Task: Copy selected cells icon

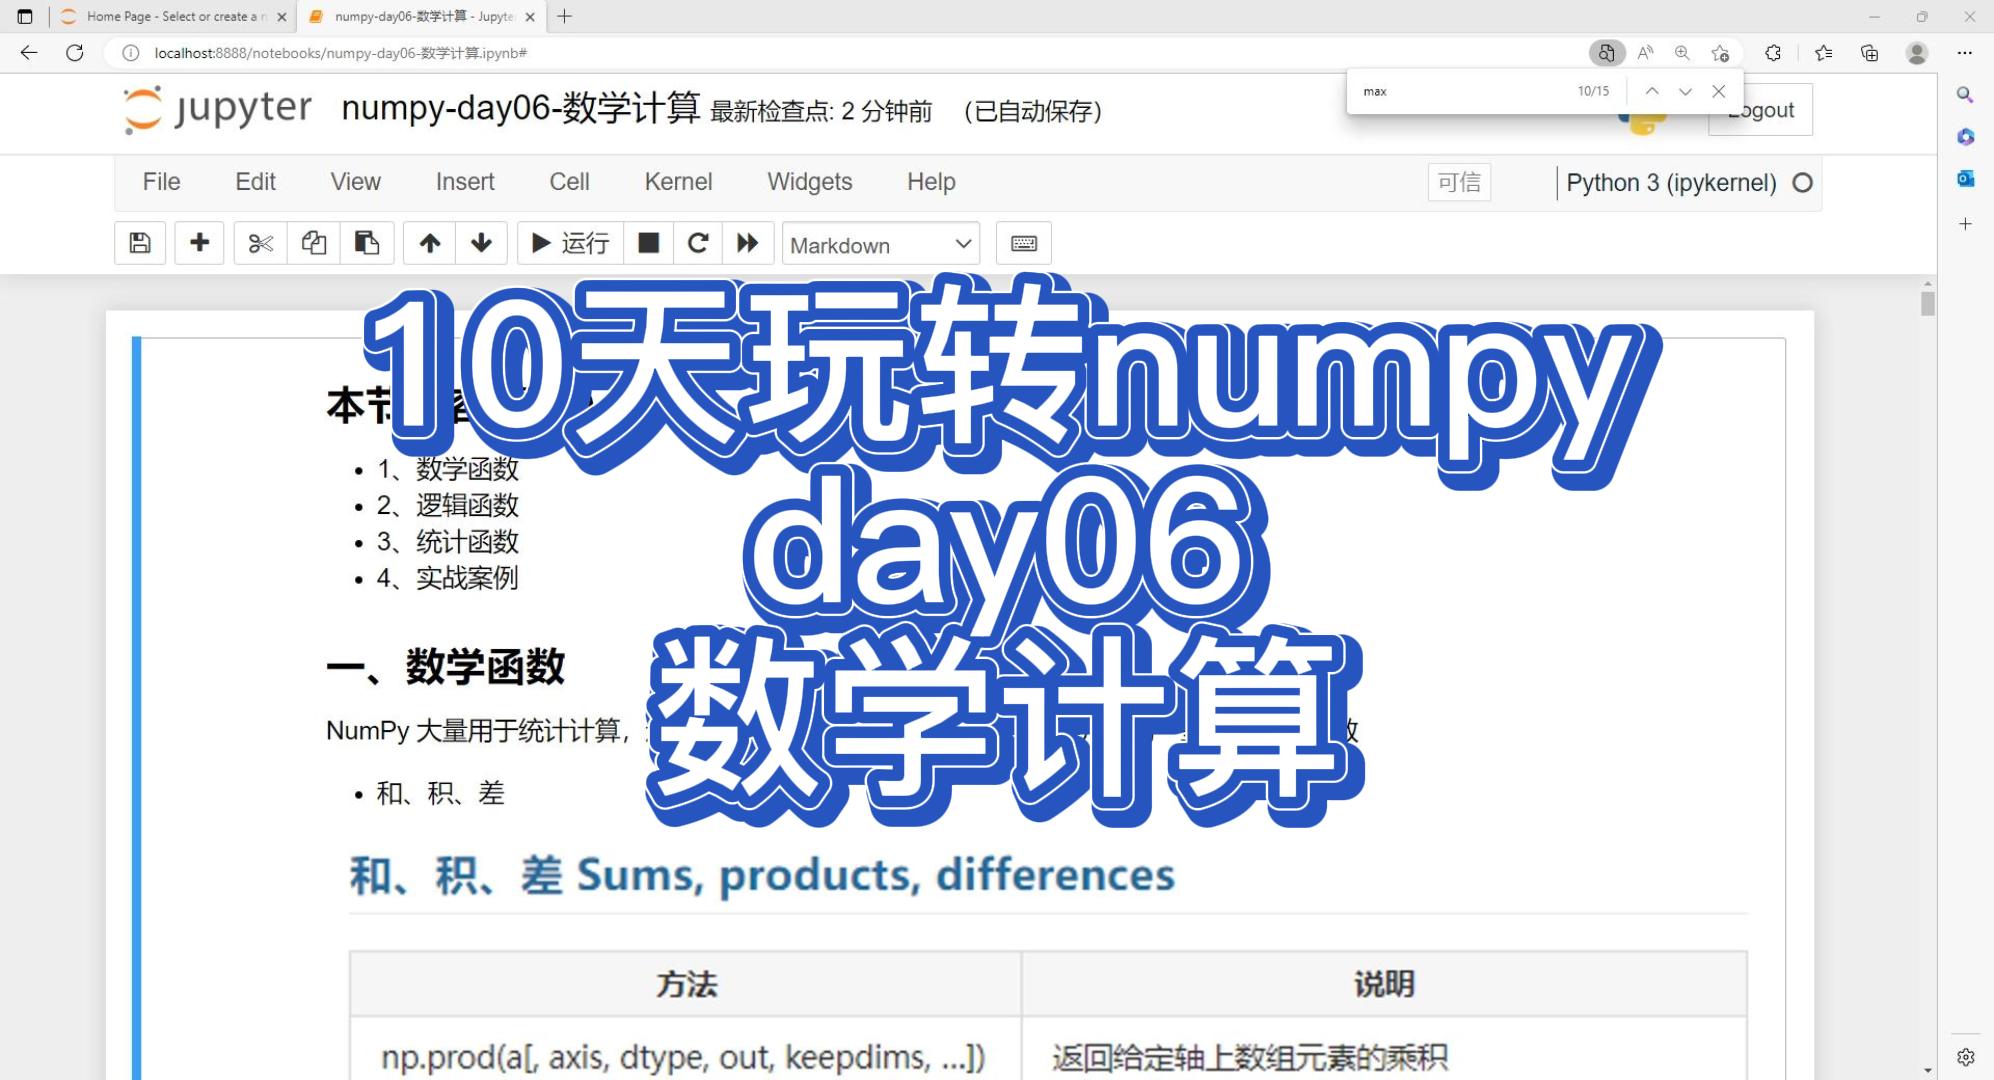Action: click(314, 243)
